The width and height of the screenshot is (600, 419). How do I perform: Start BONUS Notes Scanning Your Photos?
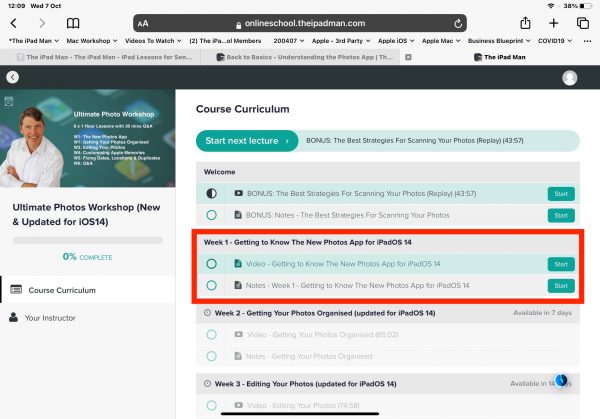click(561, 215)
